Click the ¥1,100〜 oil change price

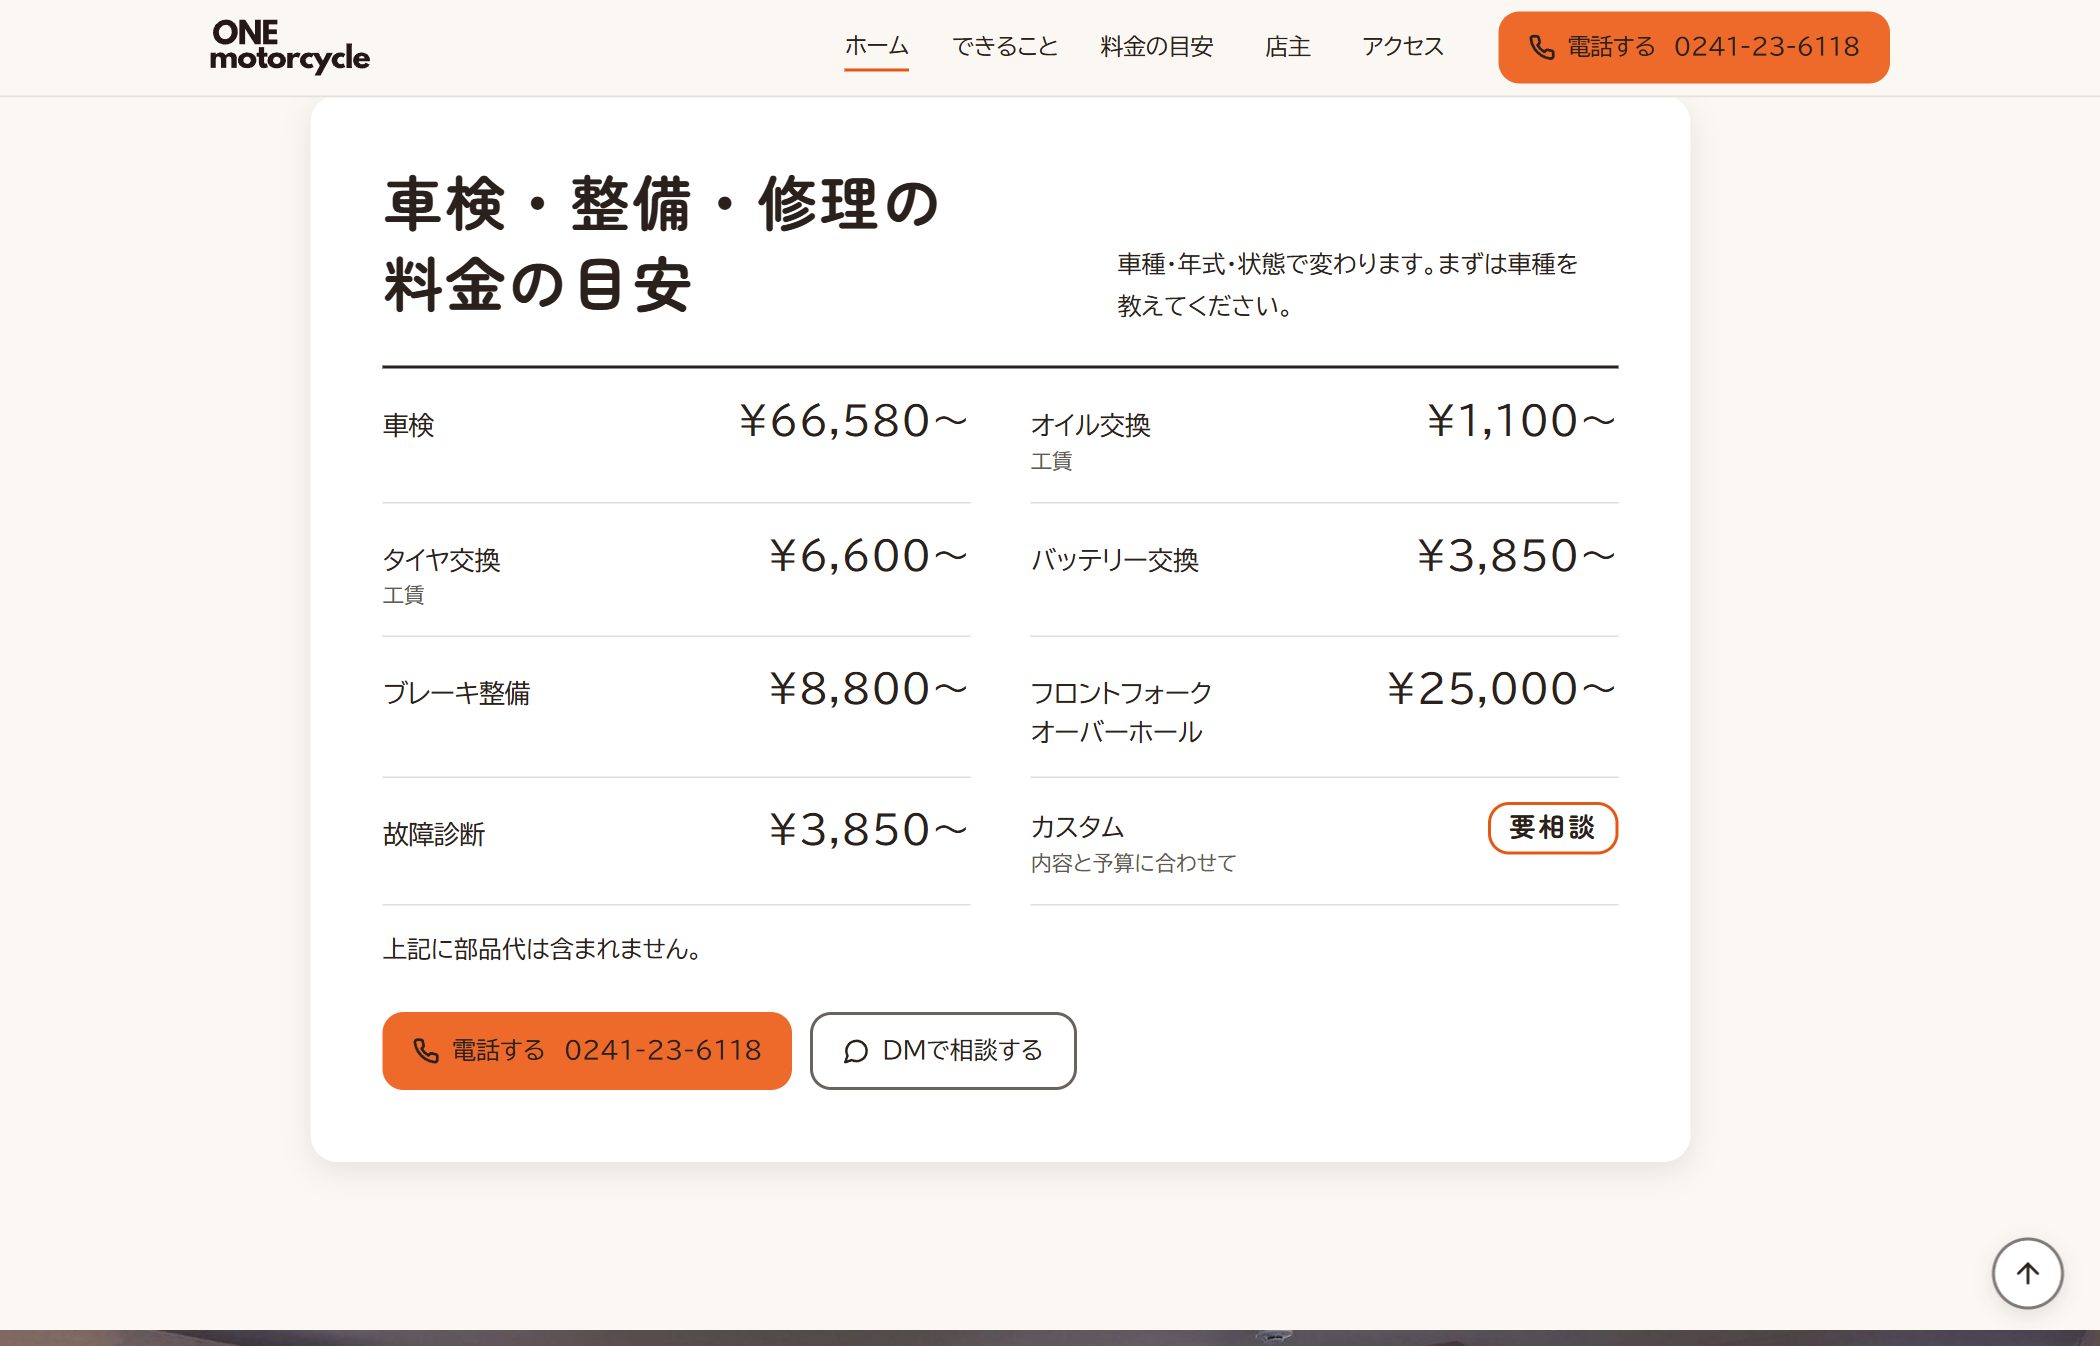tap(1521, 421)
